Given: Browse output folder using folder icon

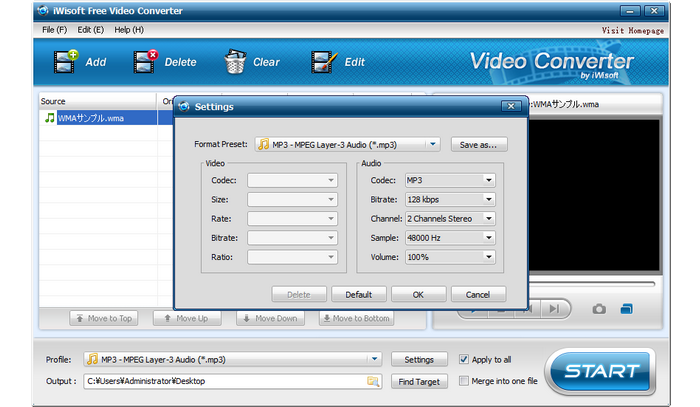Looking at the screenshot, I should point(373,381).
